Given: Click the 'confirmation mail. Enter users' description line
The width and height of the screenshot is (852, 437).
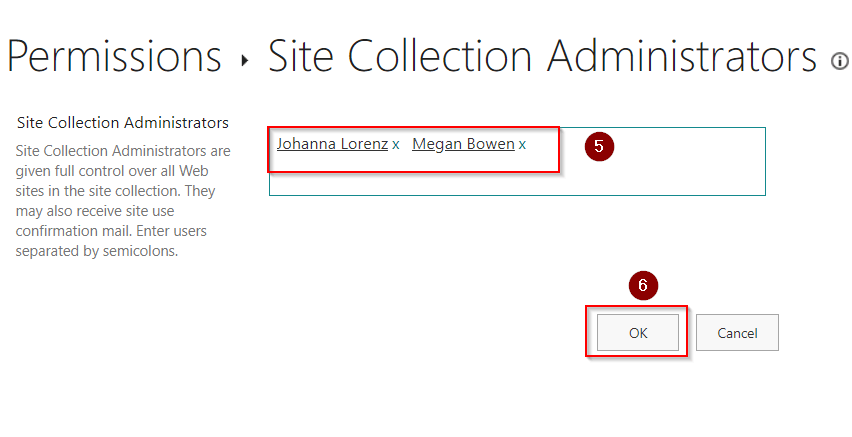Looking at the screenshot, I should point(116,231).
